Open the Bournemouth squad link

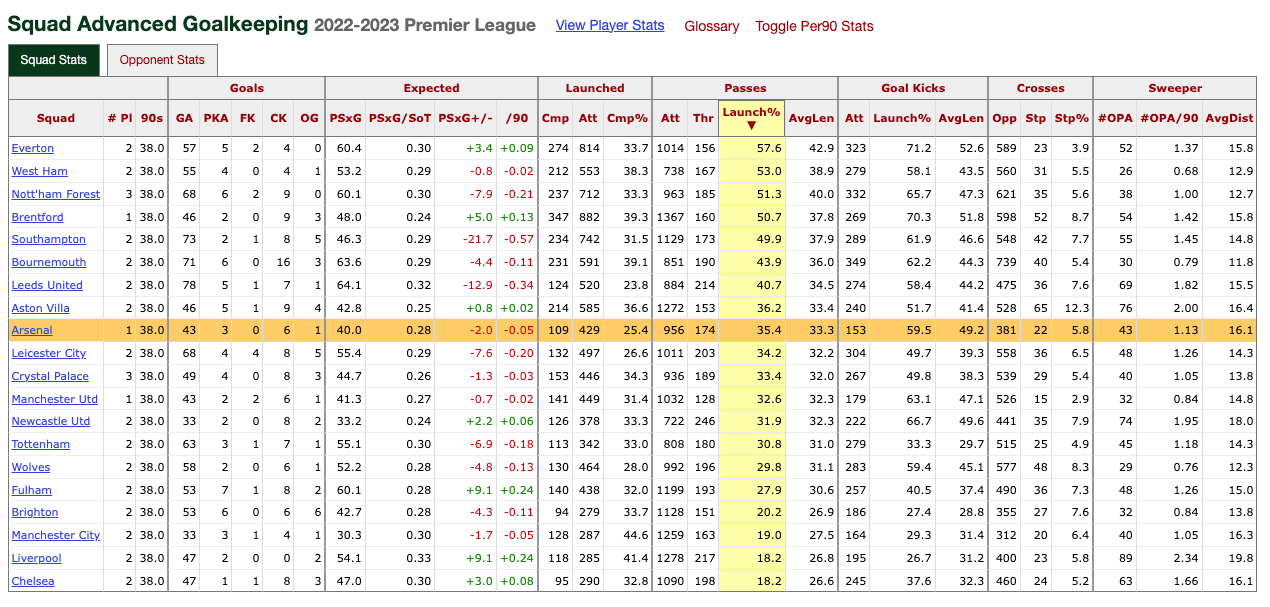[x=48, y=262]
